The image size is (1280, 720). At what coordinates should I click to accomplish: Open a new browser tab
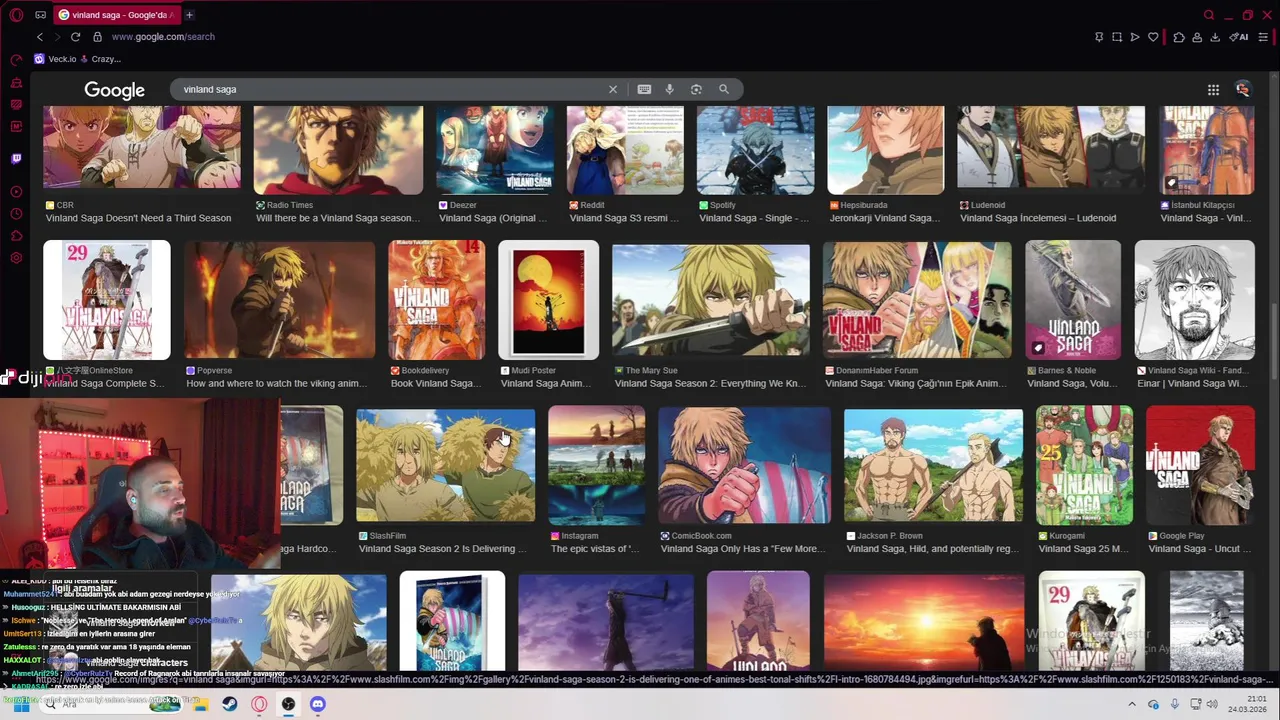click(x=189, y=15)
